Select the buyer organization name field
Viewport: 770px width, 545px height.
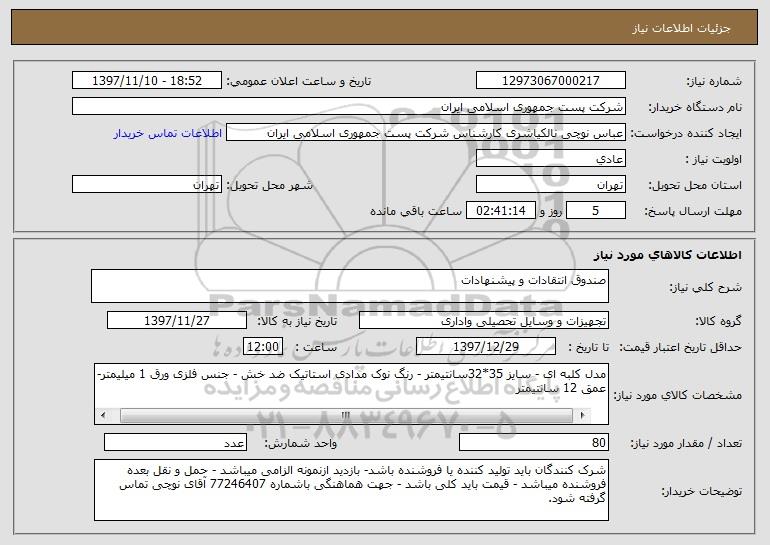tap(349, 107)
